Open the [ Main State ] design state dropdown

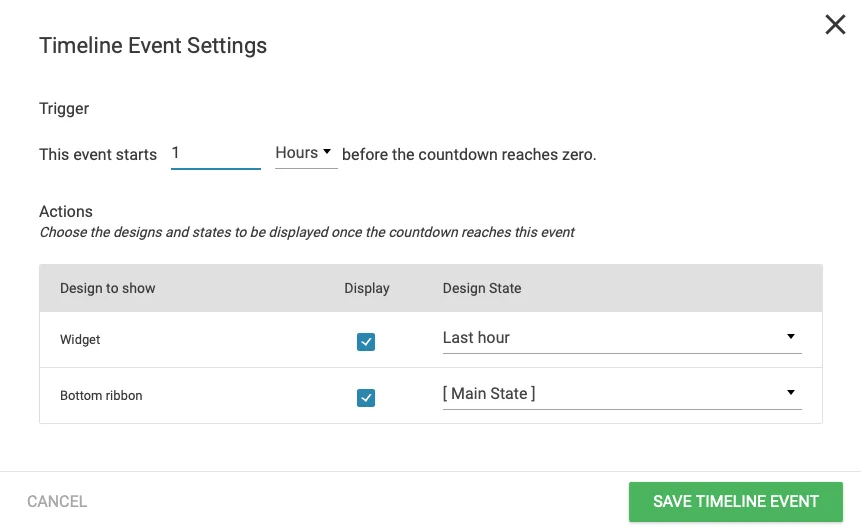click(x=620, y=394)
